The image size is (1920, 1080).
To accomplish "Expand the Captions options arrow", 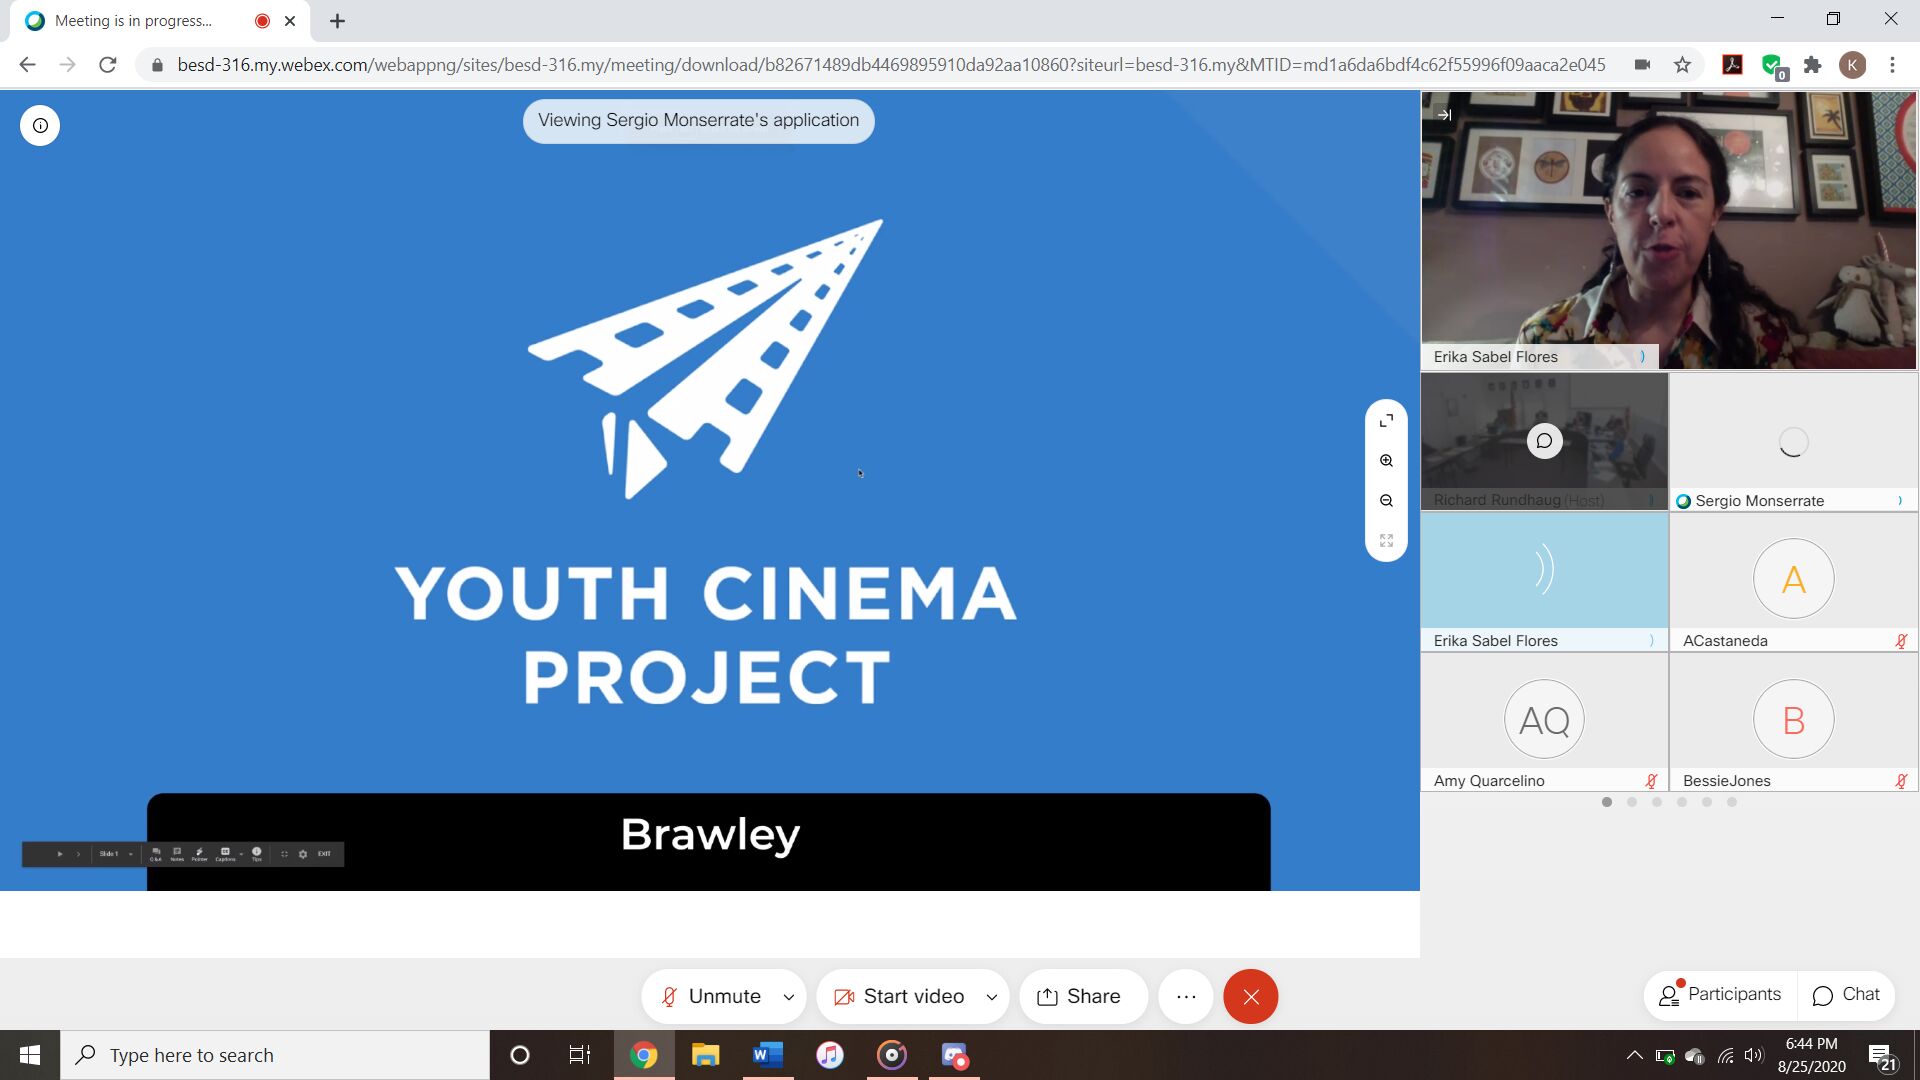I will click(x=241, y=854).
